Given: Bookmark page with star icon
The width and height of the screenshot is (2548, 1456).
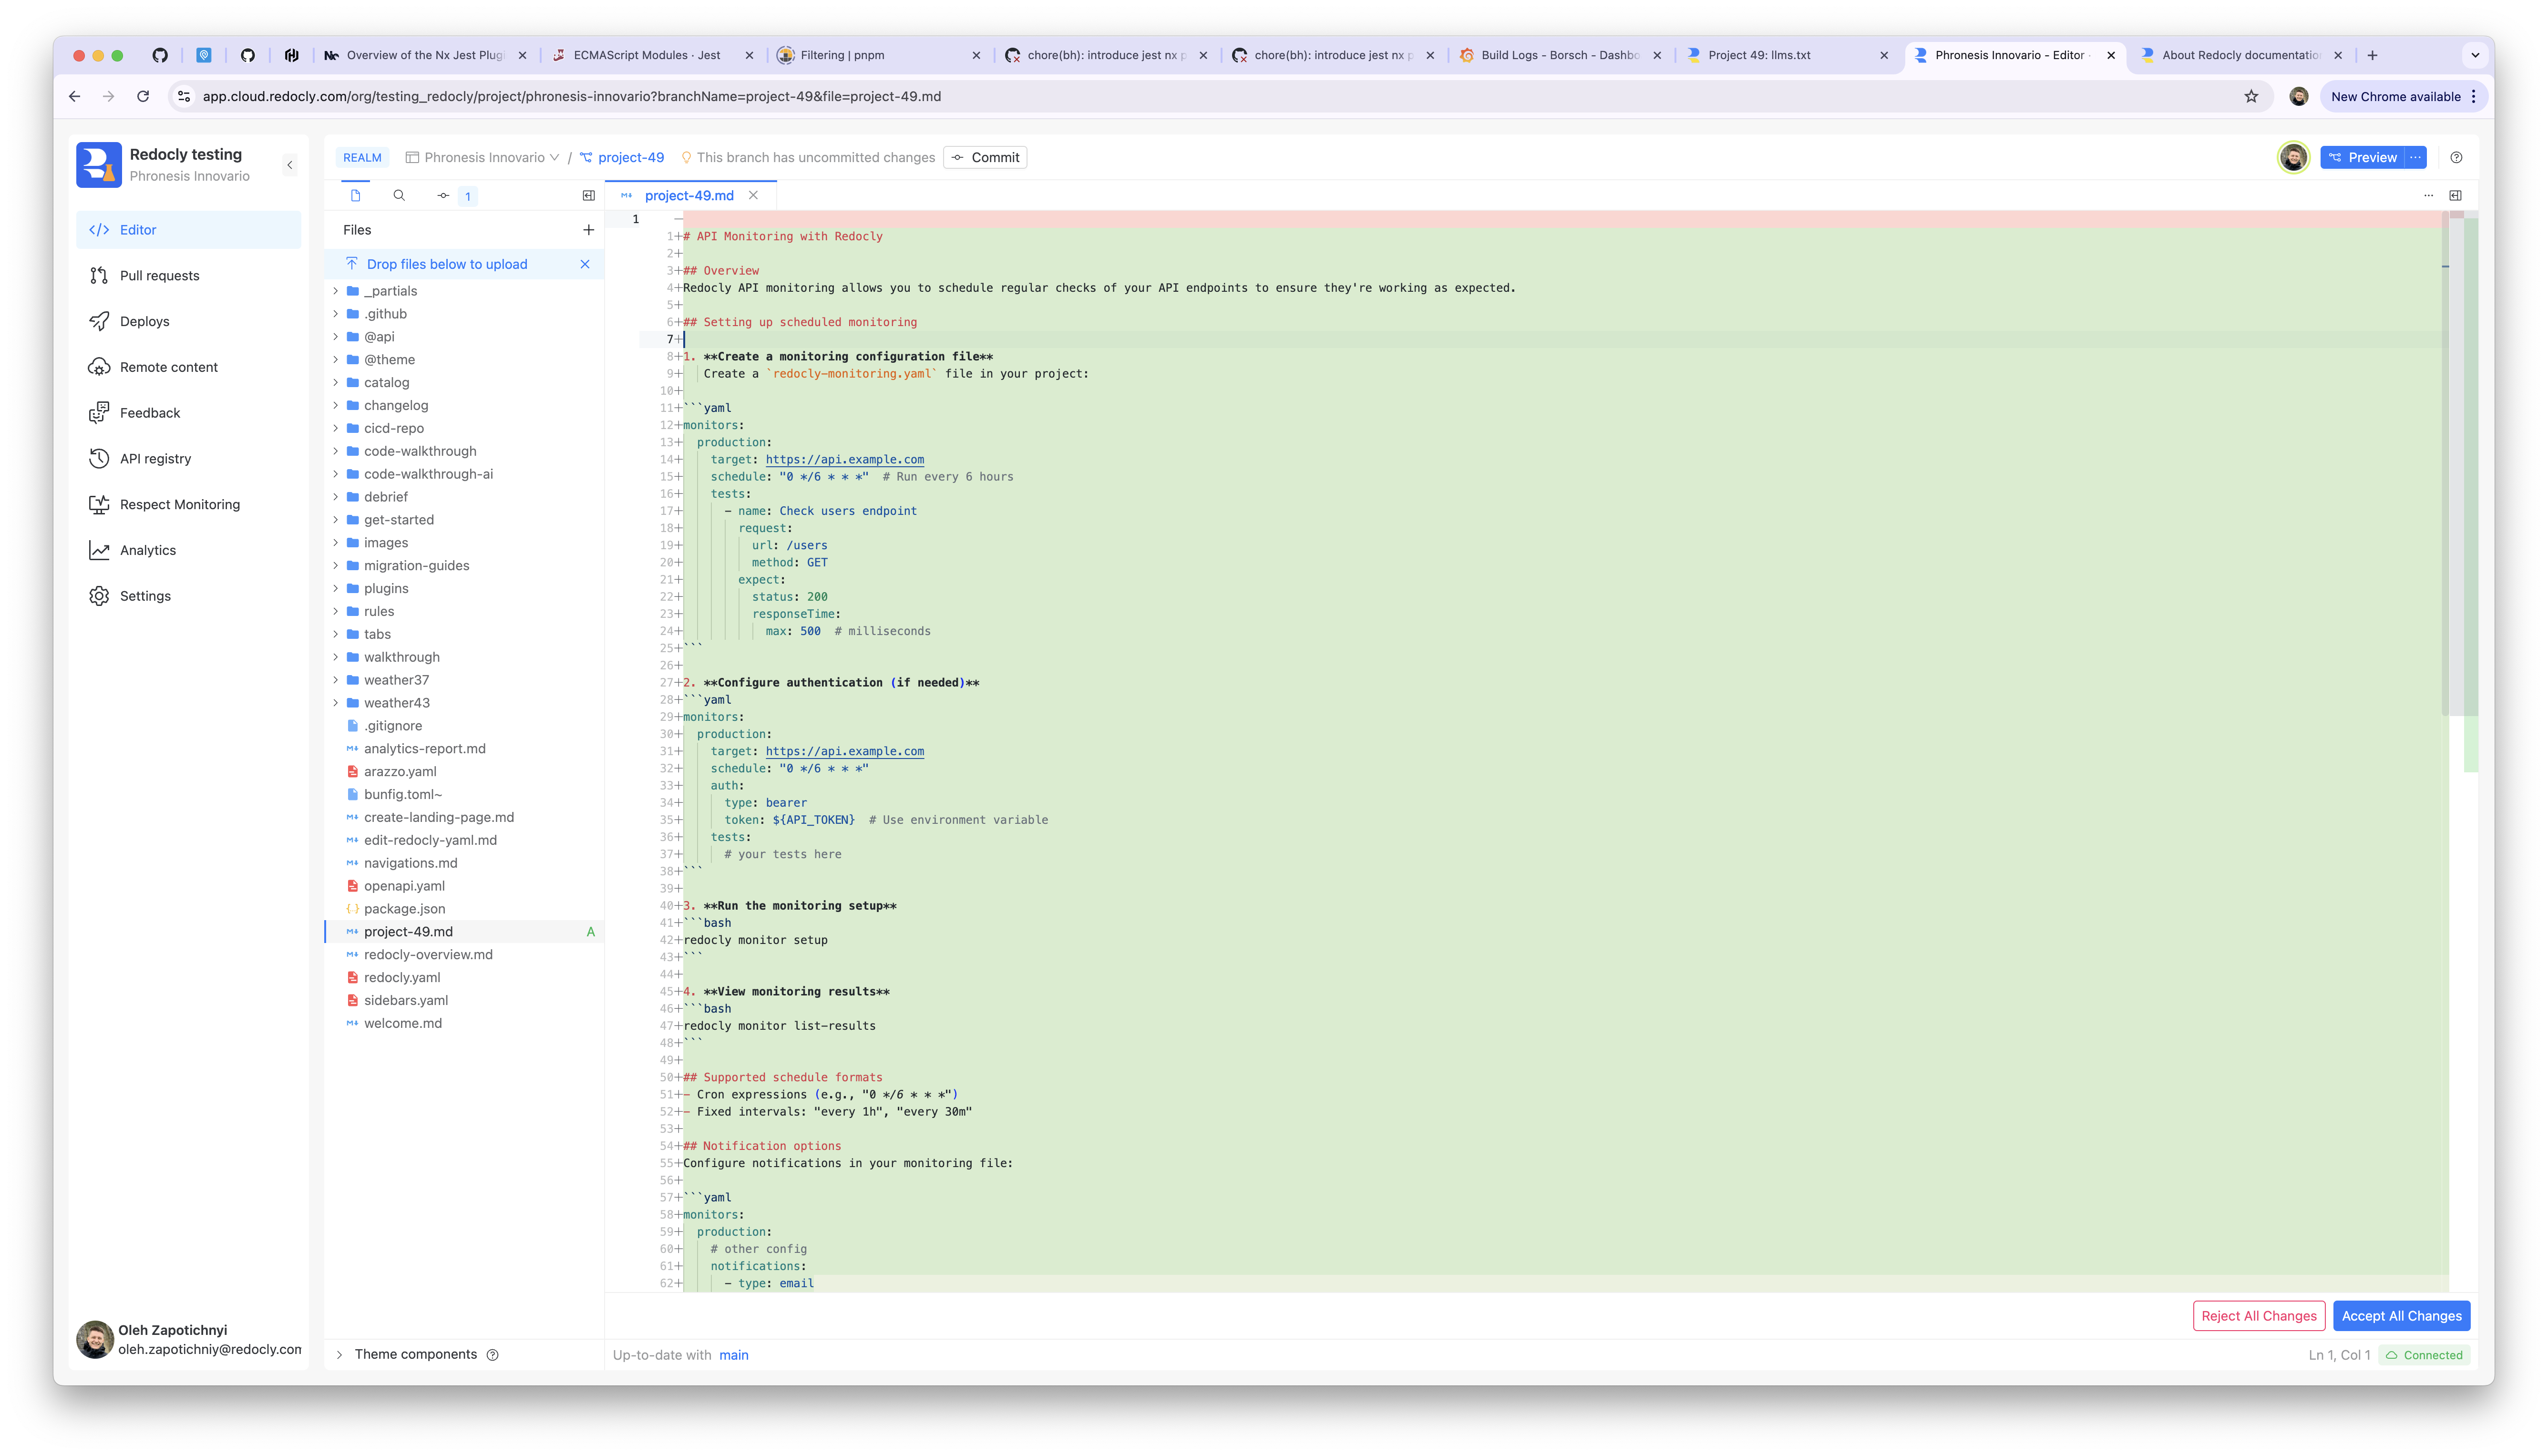Looking at the screenshot, I should point(2251,97).
